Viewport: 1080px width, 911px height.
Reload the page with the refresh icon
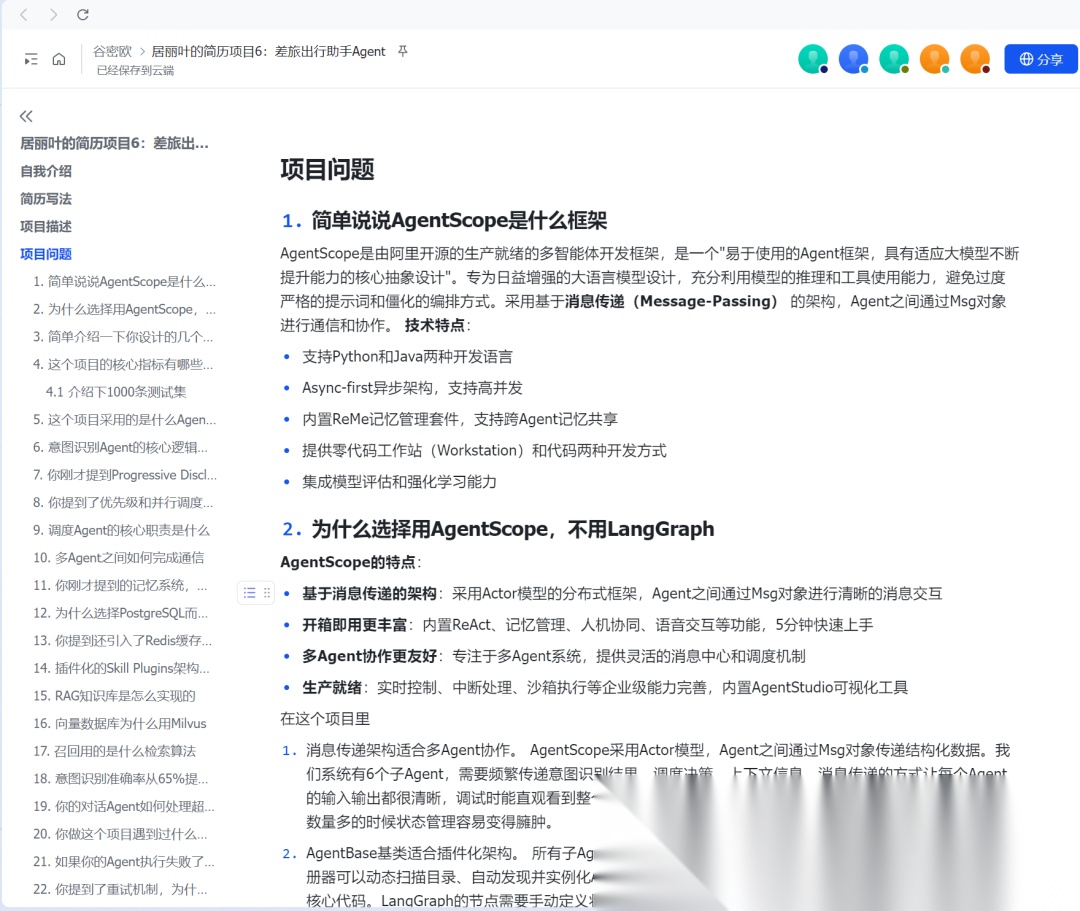pos(83,14)
